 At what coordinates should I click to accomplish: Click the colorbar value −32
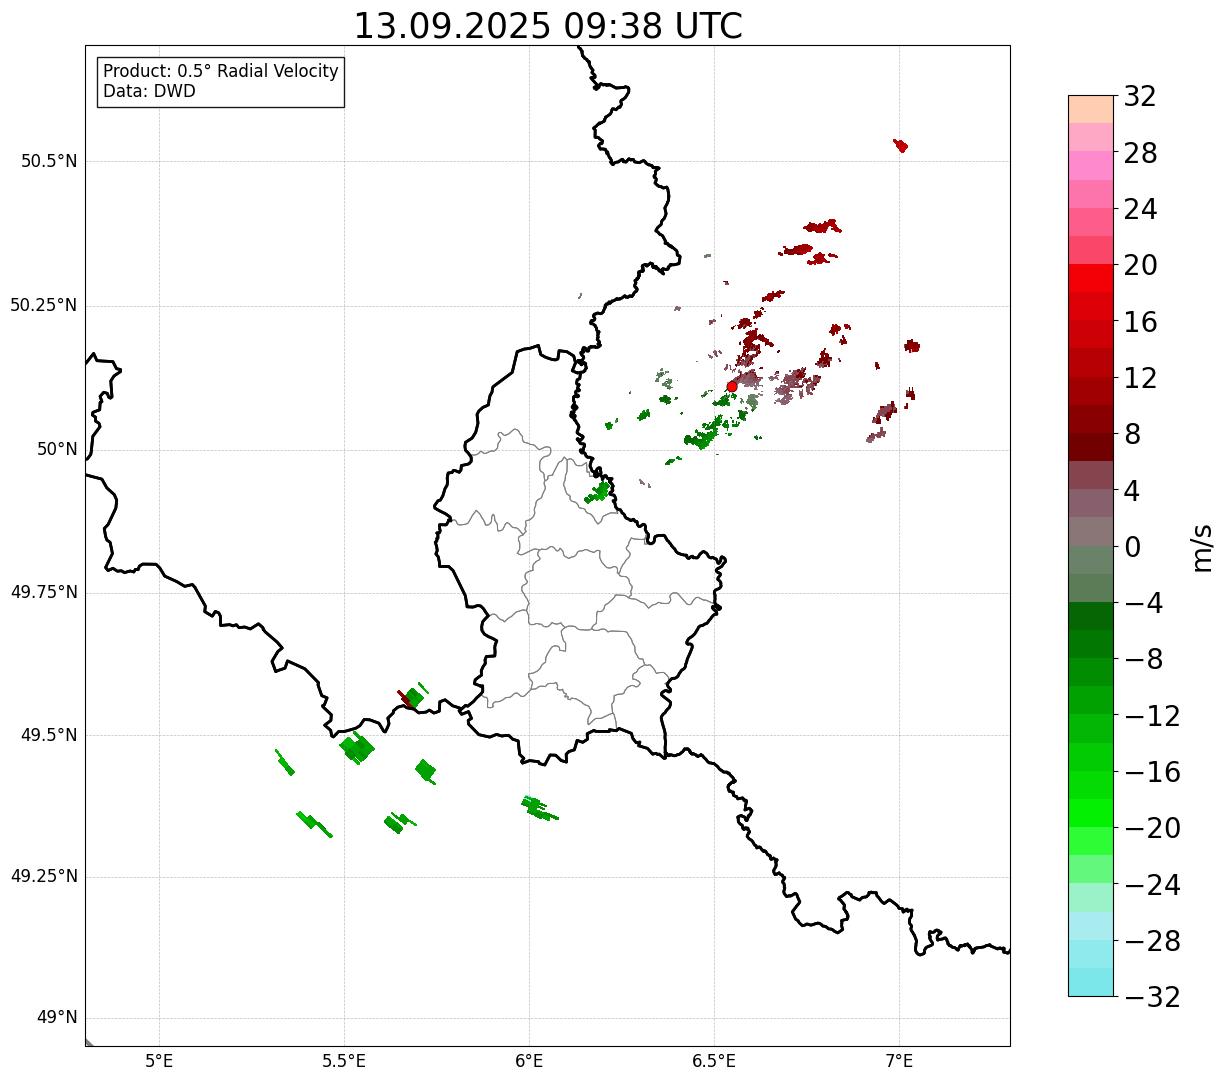[1152, 997]
